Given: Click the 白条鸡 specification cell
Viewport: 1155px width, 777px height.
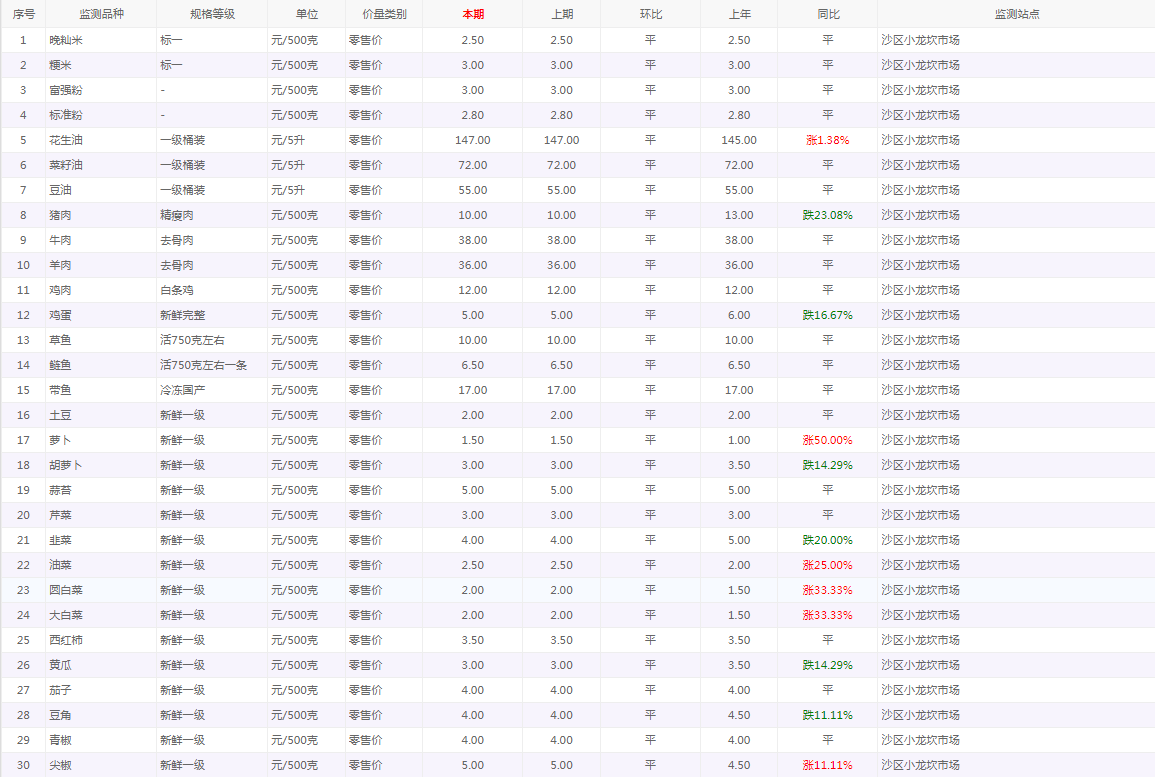Looking at the screenshot, I should click(x=177, y=290).
